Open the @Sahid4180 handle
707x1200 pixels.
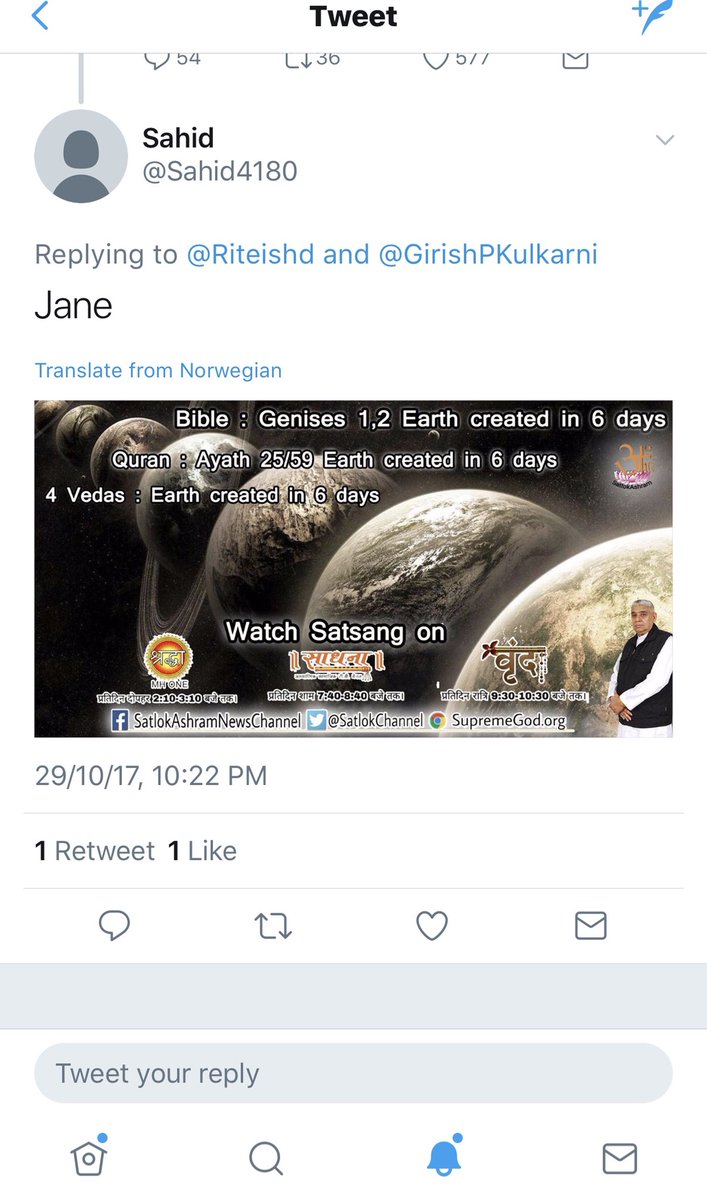(x=220, y=172)
